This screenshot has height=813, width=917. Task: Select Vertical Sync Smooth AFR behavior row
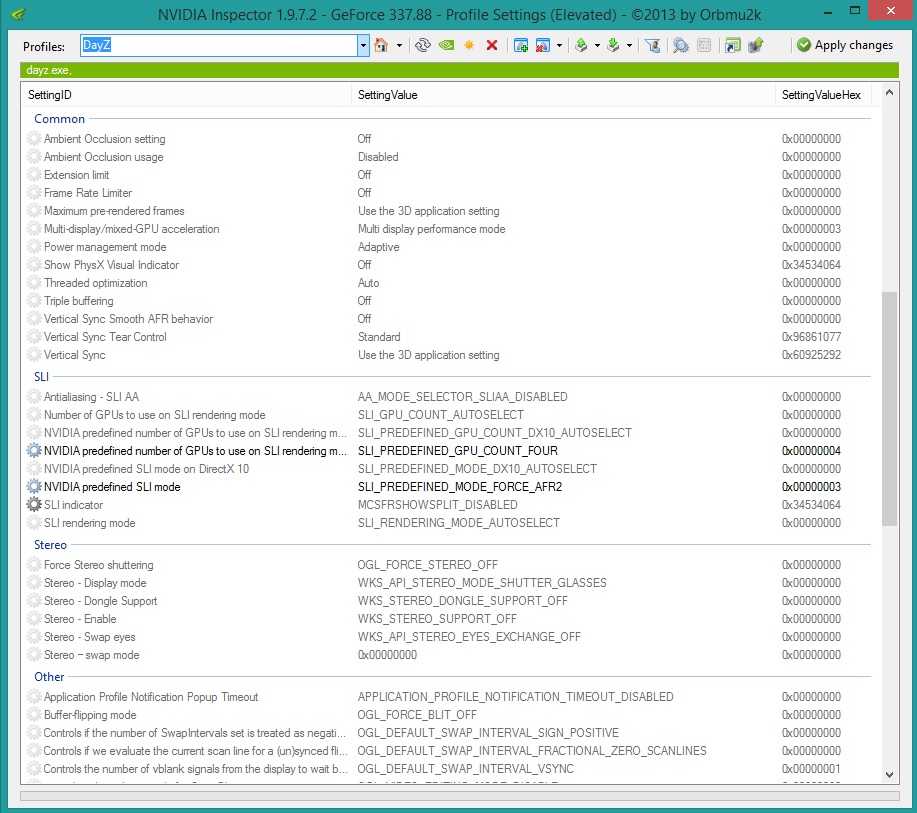(449, 319)
